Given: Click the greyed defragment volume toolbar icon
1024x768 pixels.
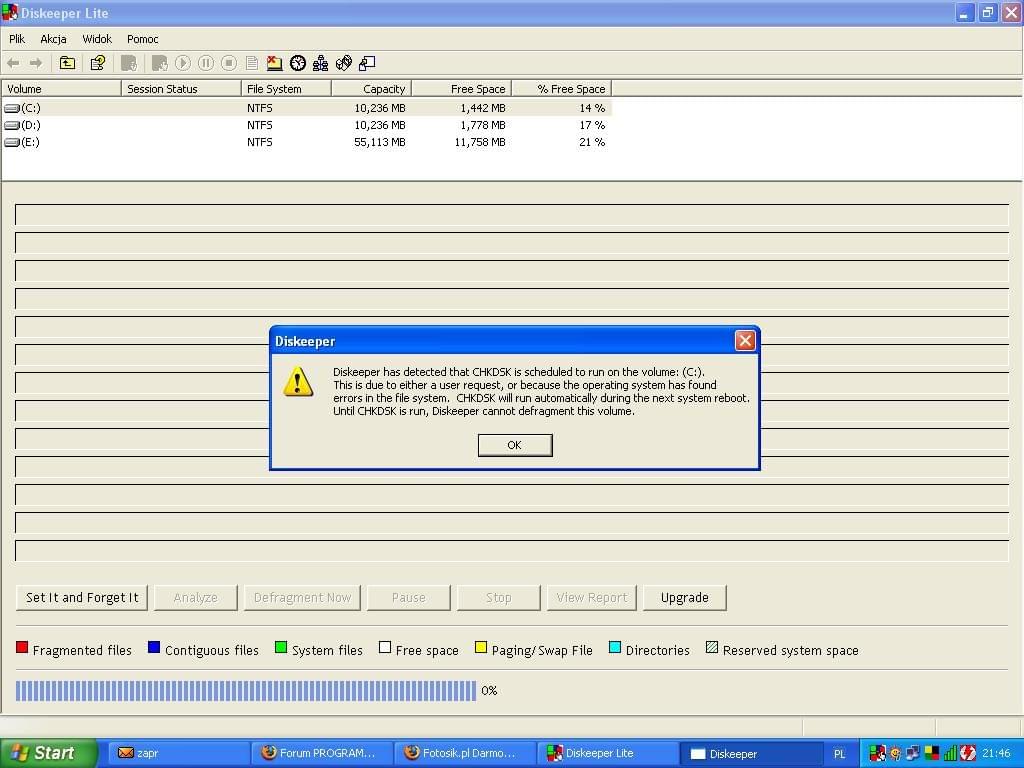Looking at the screenshot, I should [x=159, y=63].
